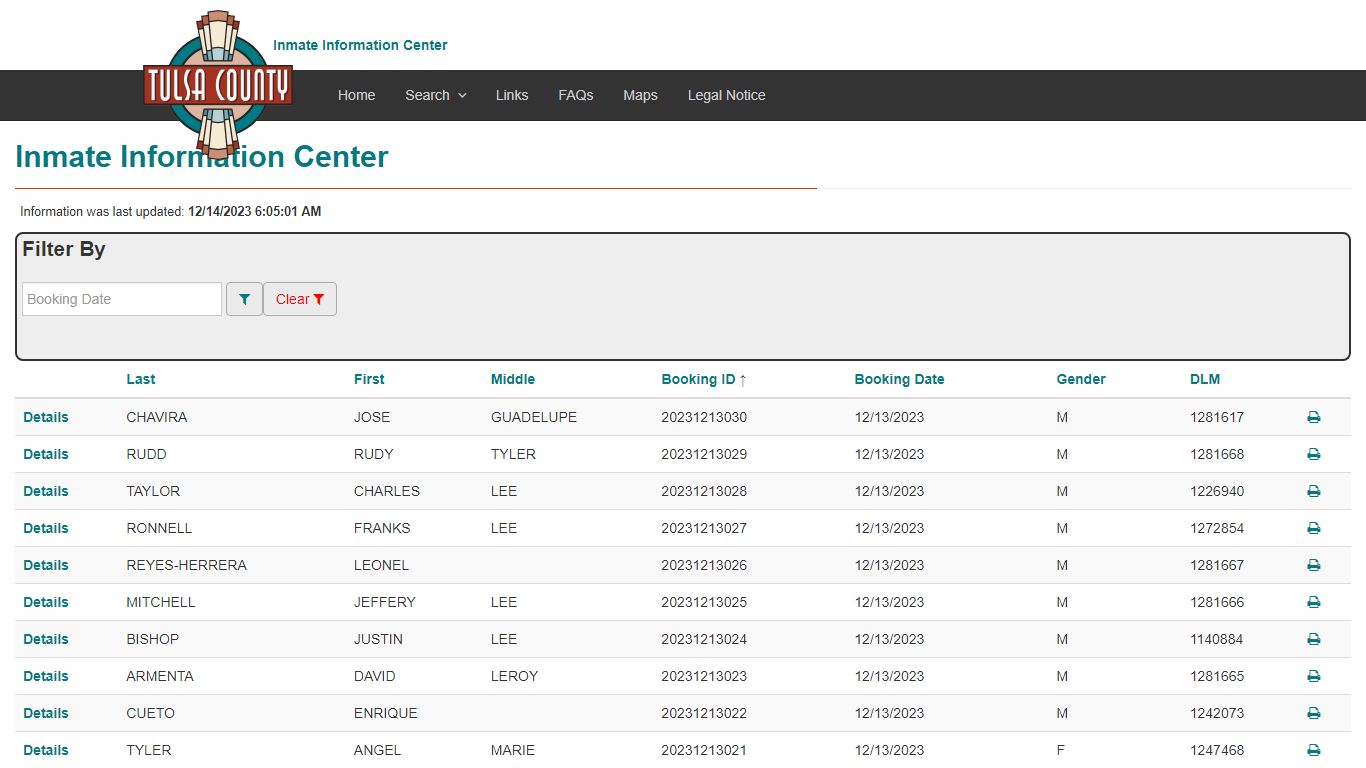1366x768 pixels.
Task: Click the large Inmate Information Center heading
Action: click(202, 157)
